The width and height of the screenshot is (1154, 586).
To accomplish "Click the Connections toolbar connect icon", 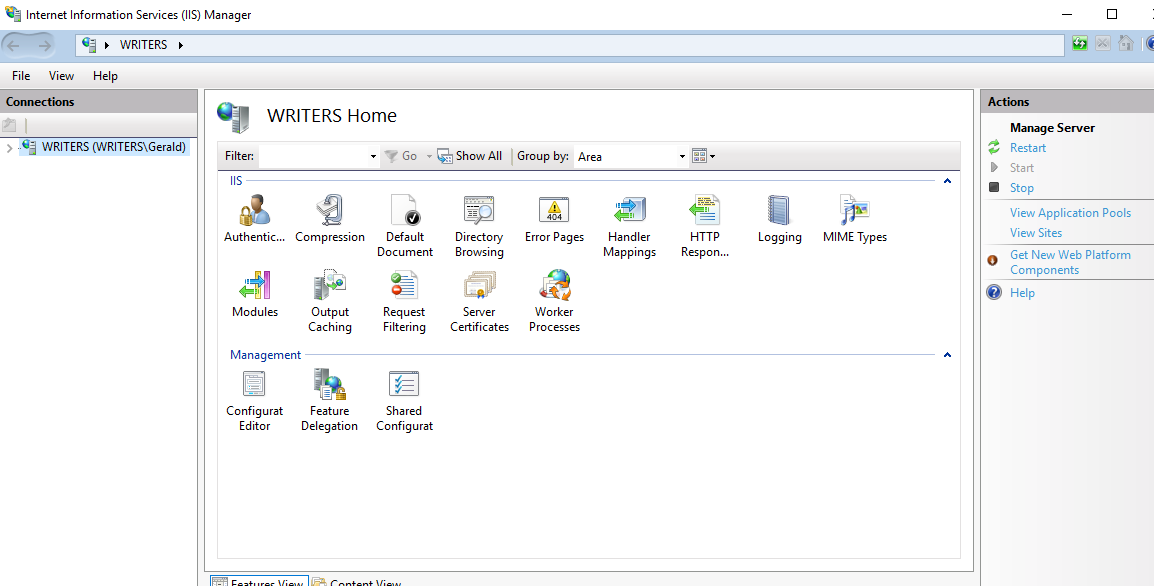I will point(9,125).
